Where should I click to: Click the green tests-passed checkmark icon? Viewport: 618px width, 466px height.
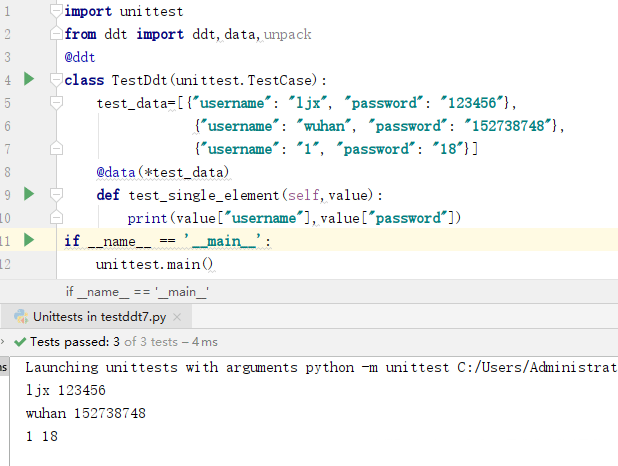tap(20, 342)
